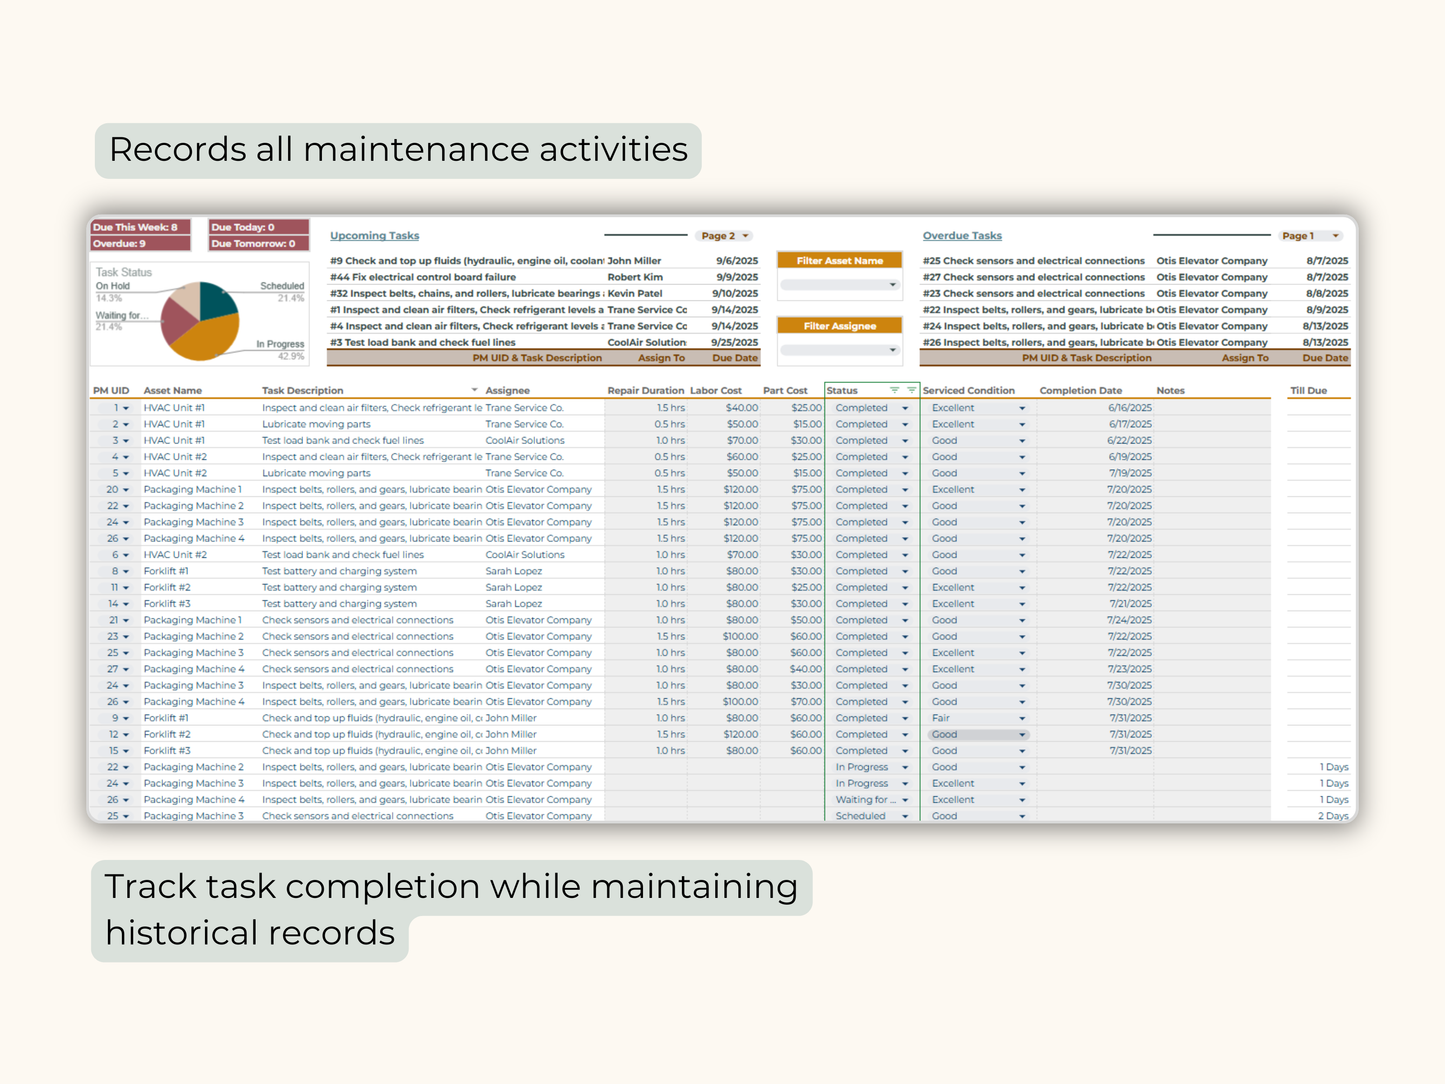Select upcoming task #44 Fix electrical control board
This screenshot has height=1084, width=1445.
tap(423, 277)
